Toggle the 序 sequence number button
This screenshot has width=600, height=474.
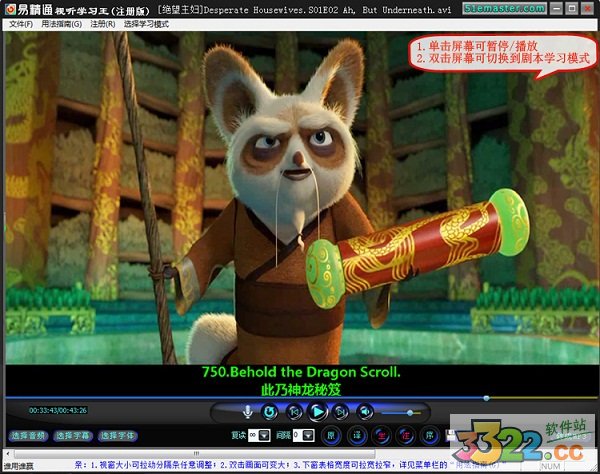pos(430,435)
